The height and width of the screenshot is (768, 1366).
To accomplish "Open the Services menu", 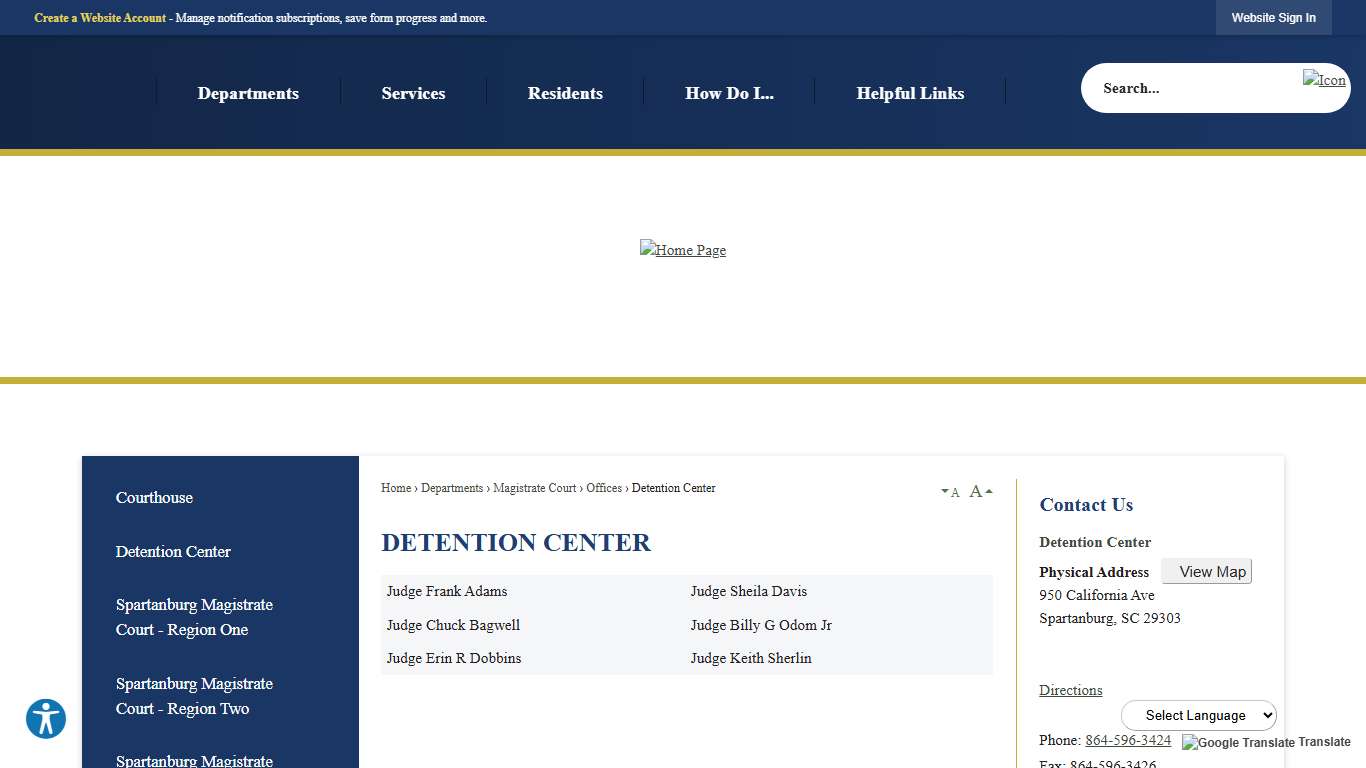I will [413, 93].
